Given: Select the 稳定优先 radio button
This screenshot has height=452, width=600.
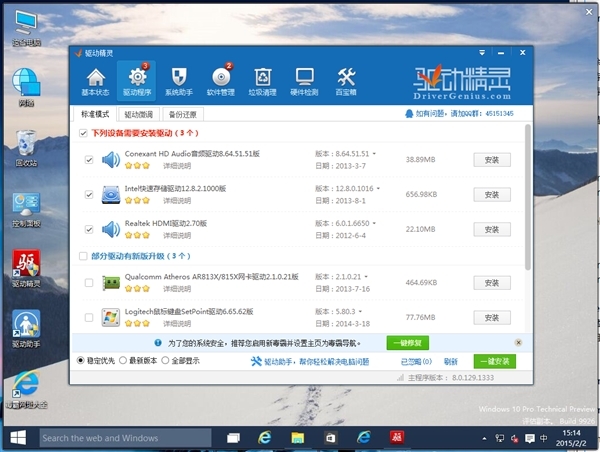Looking at the screenshot, I should (80, 361).
